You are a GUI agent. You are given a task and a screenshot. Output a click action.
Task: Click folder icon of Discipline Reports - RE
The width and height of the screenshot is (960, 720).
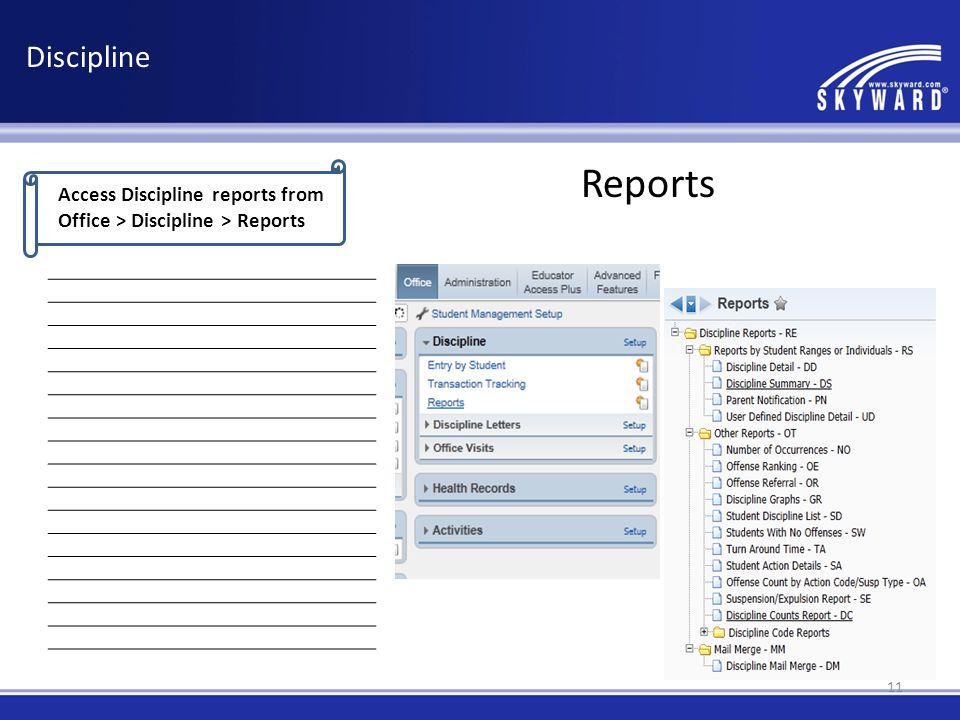[x=690, y=333]
